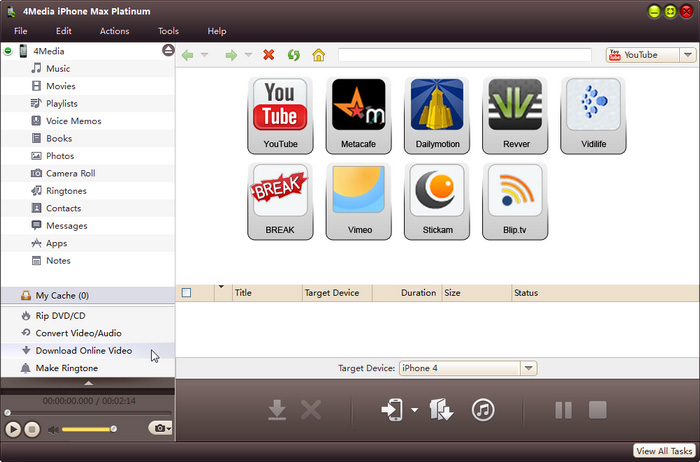This screenshot has height=462, width=700.
Task: Click the red stop loading icon
Action: pyautogui.click(x=268, y=55)
